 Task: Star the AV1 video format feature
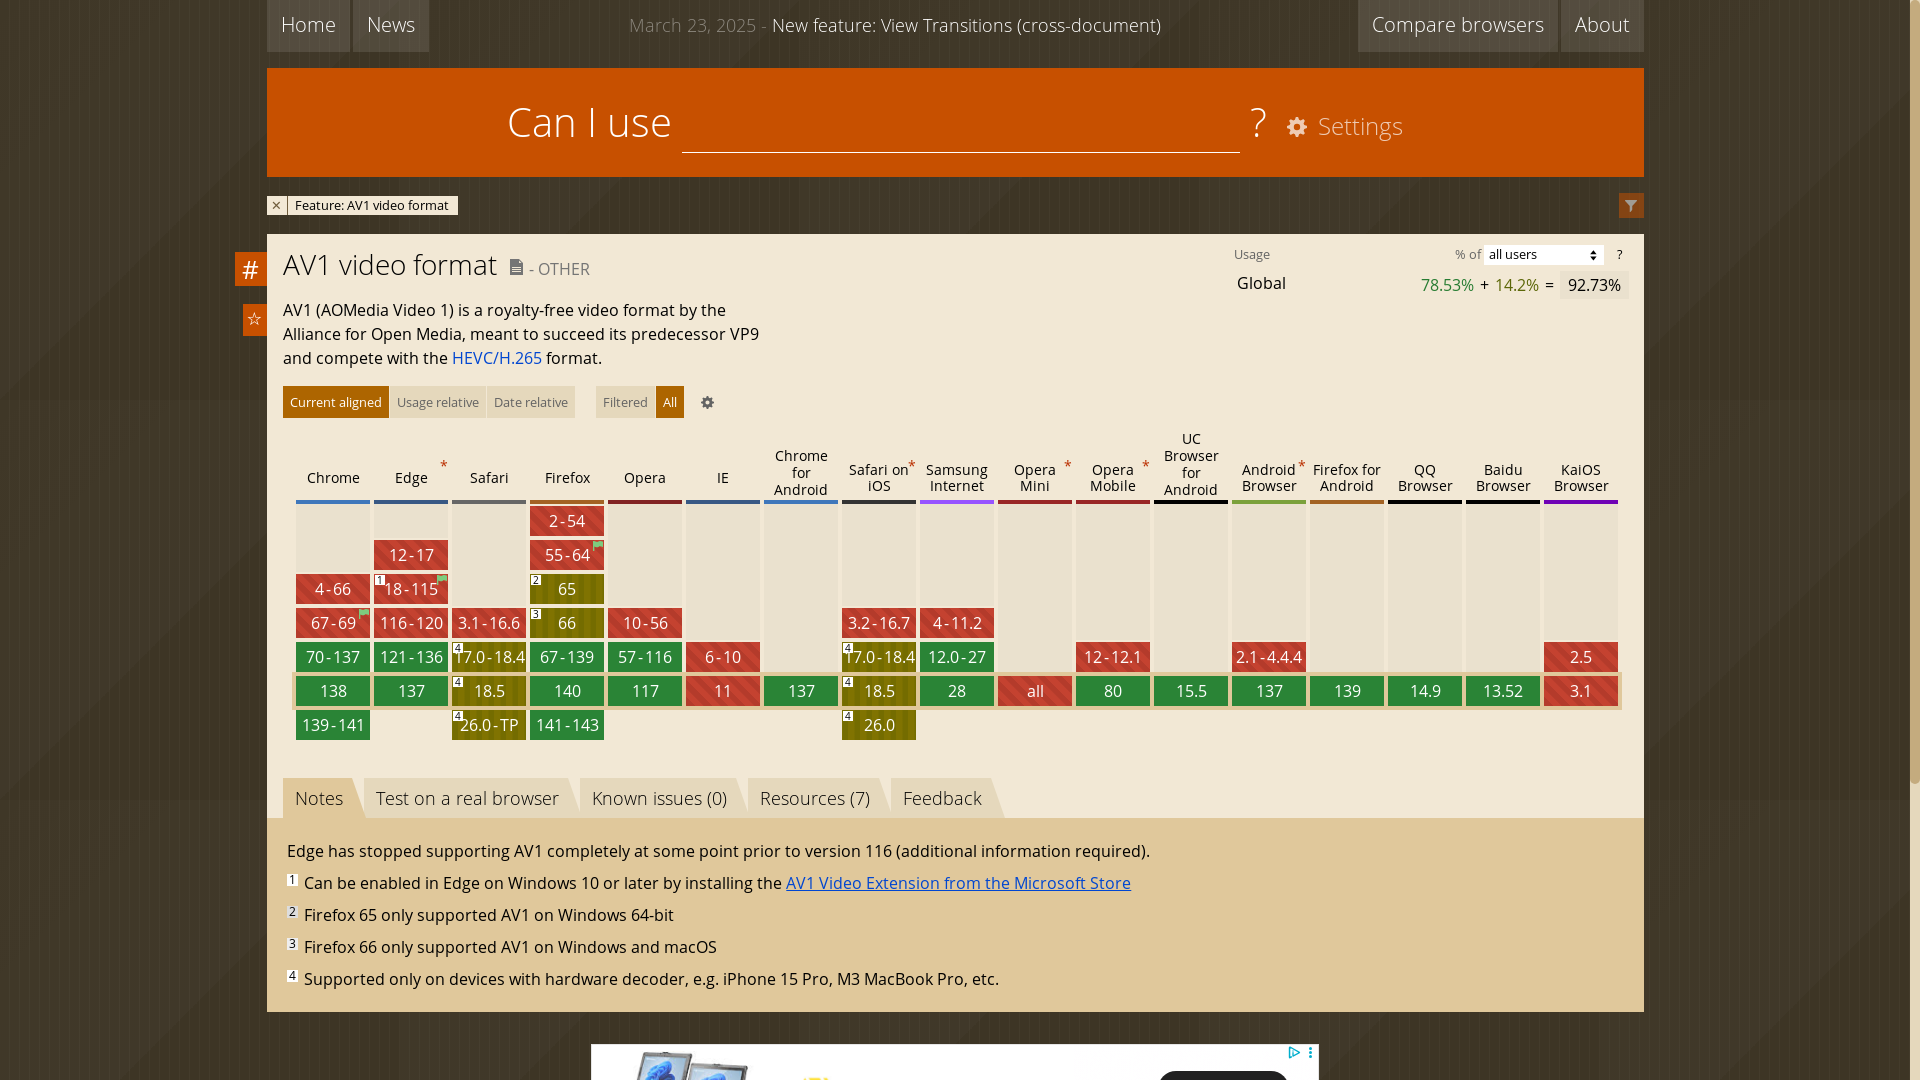255,319
